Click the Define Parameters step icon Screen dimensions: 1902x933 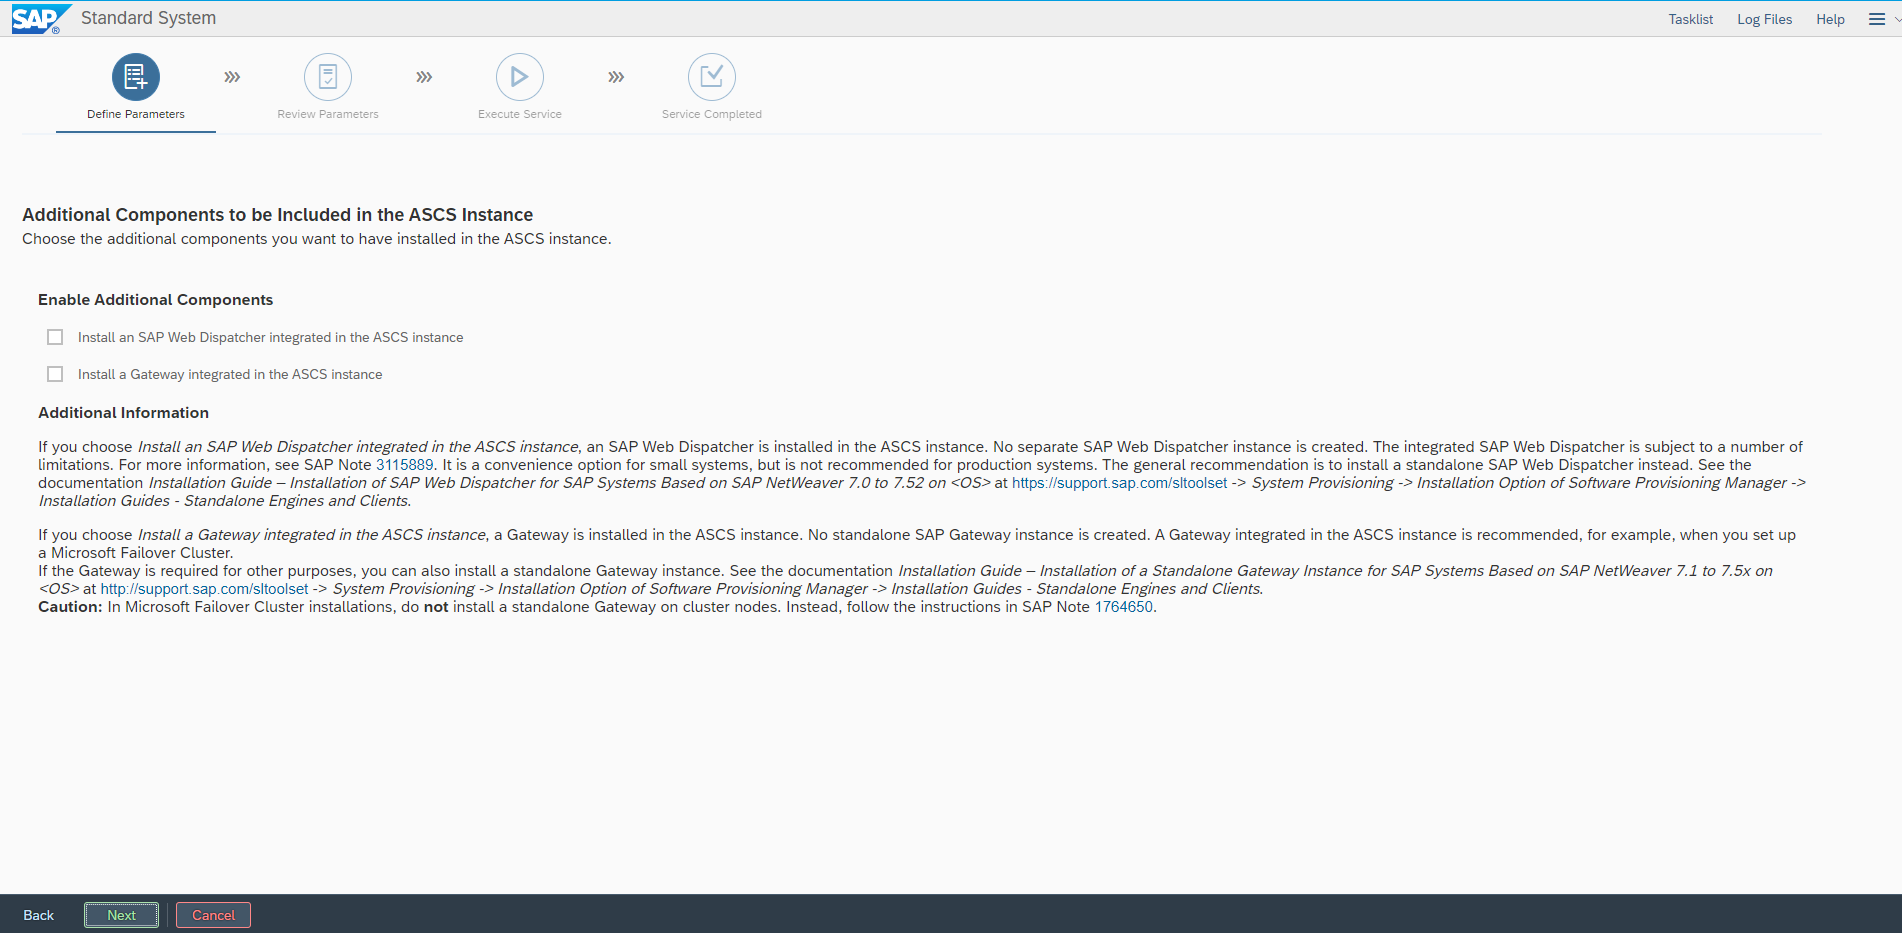(136, 77)
